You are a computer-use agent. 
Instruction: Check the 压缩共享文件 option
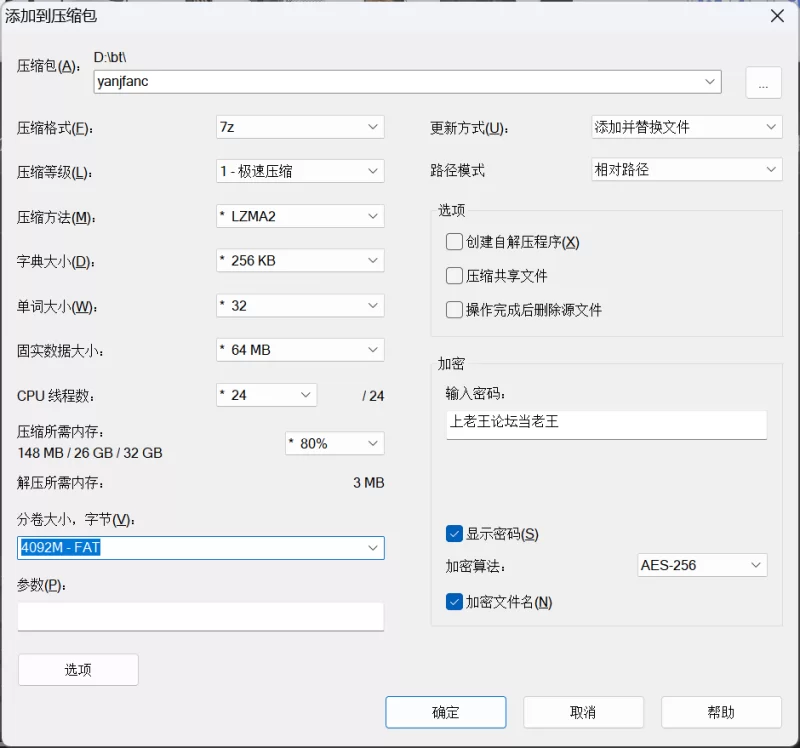point(455,276)
